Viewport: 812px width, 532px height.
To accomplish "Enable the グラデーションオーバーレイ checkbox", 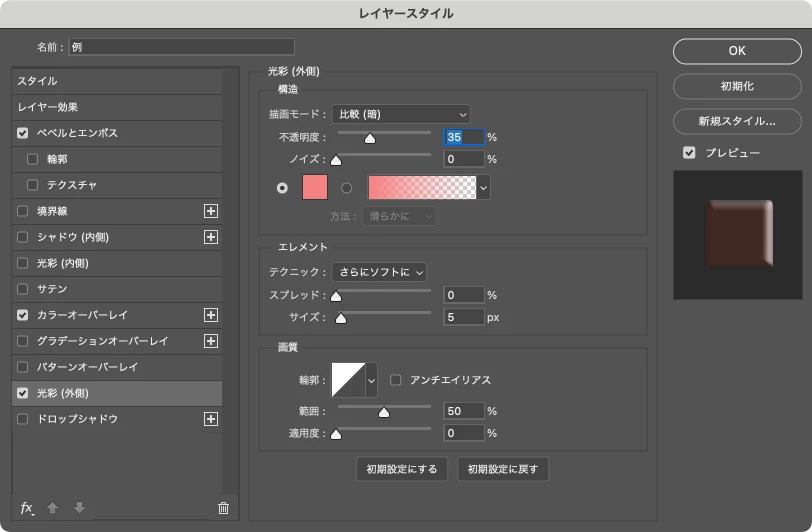I will 22,341.
